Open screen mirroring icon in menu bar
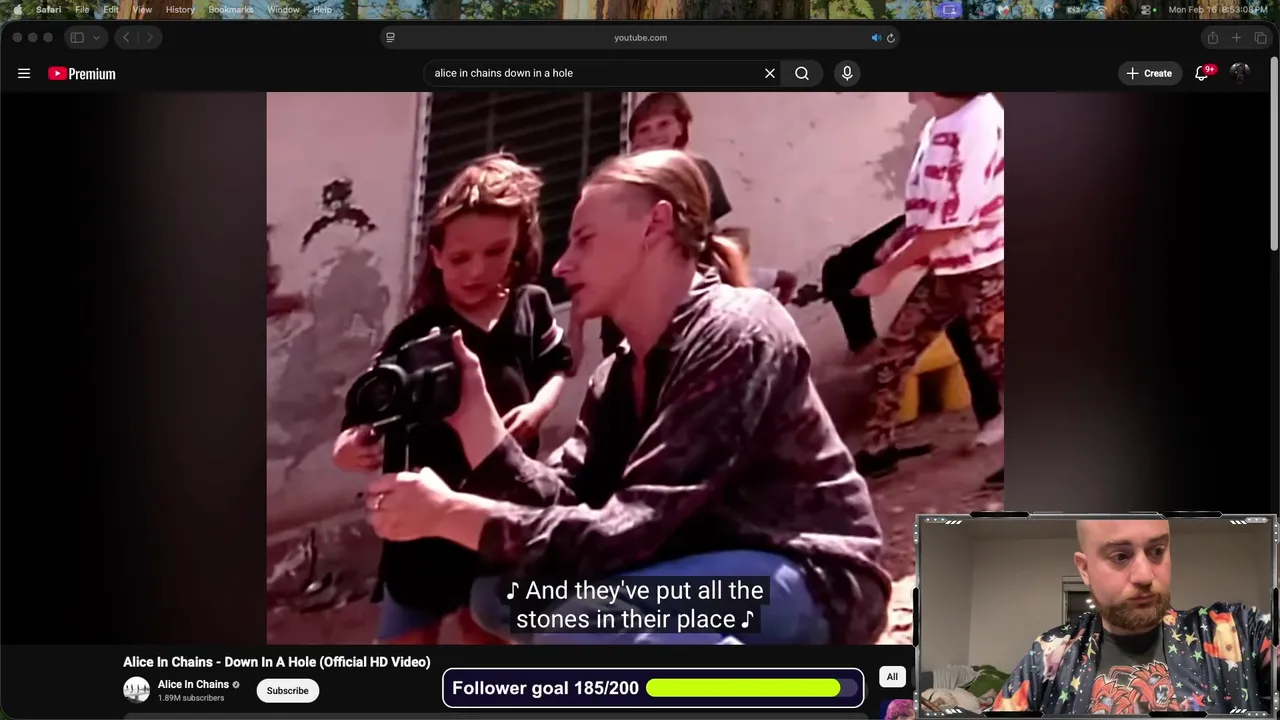1280x720 pixels. click(950, 10)
